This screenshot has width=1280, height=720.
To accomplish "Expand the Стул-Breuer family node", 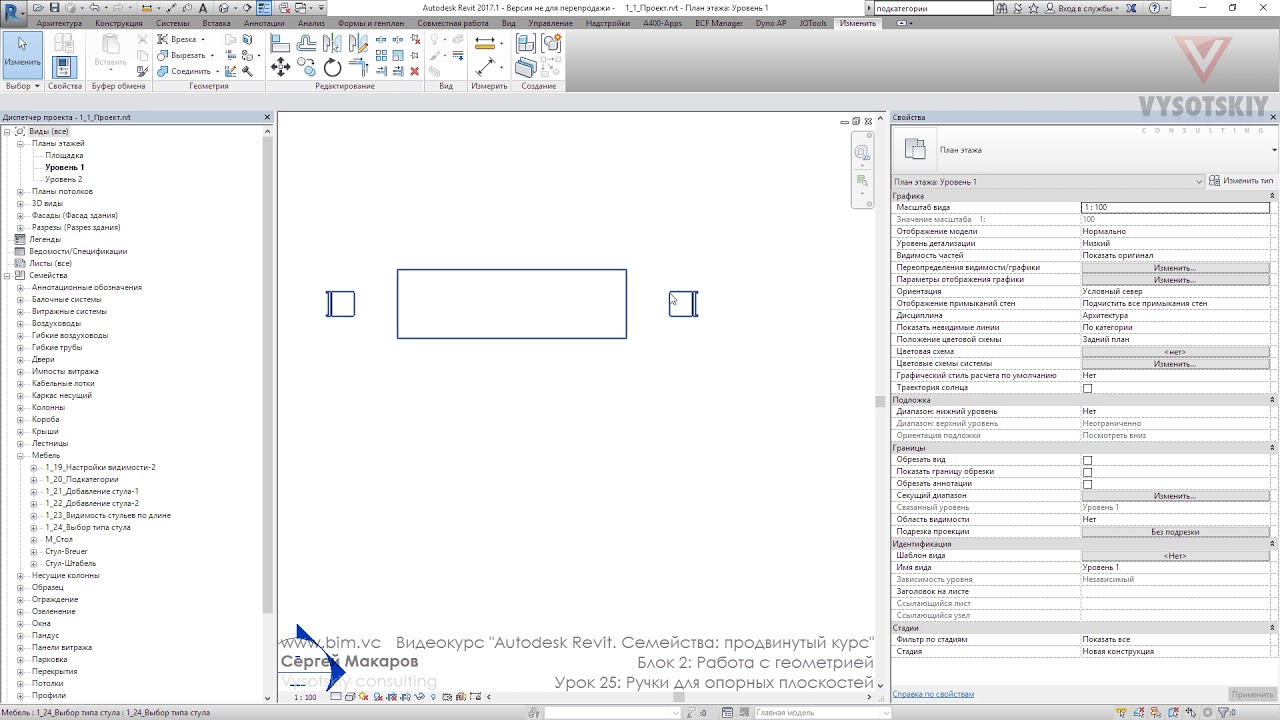I will [x=34, y=552].
